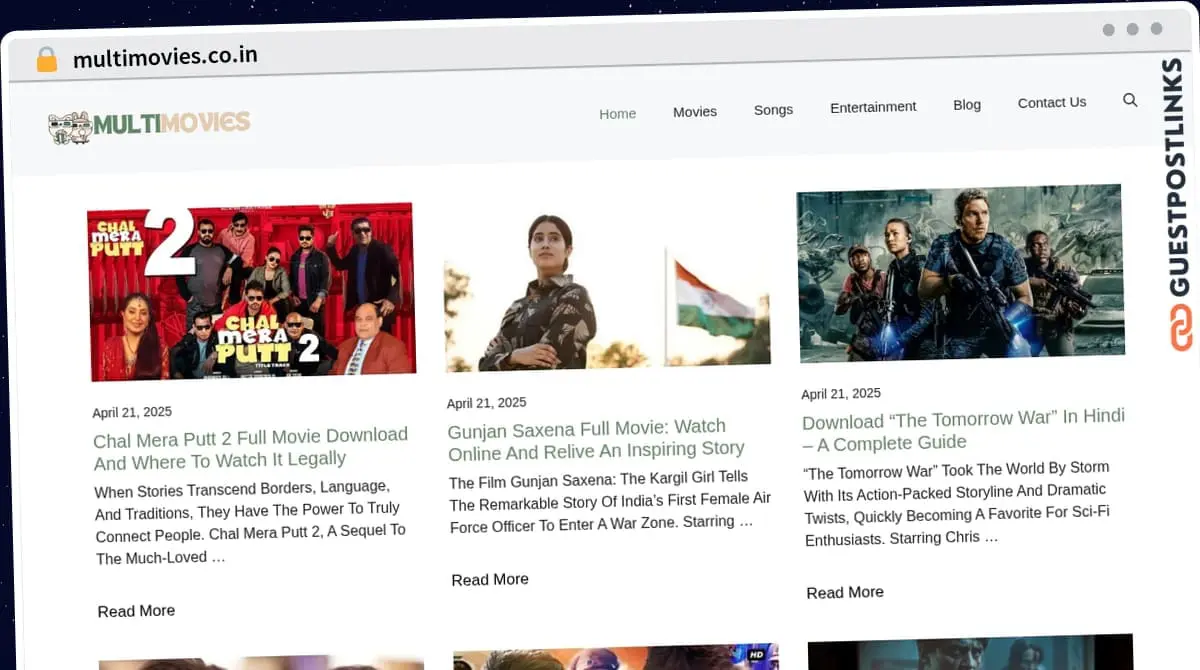
Task: Click the date above Gunjan Saxena title
Action: coord(486,403)
